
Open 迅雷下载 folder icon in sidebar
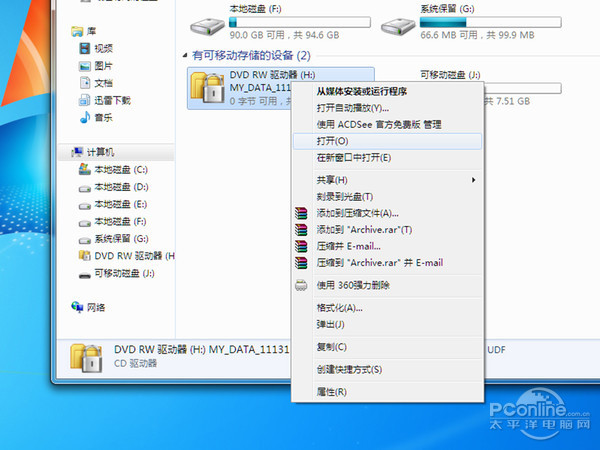pos(85,100)
